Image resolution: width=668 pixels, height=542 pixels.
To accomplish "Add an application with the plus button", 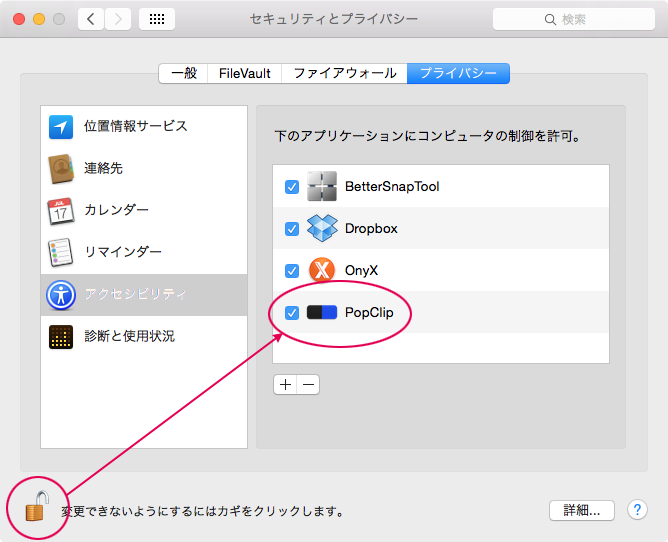I will 285,385.
